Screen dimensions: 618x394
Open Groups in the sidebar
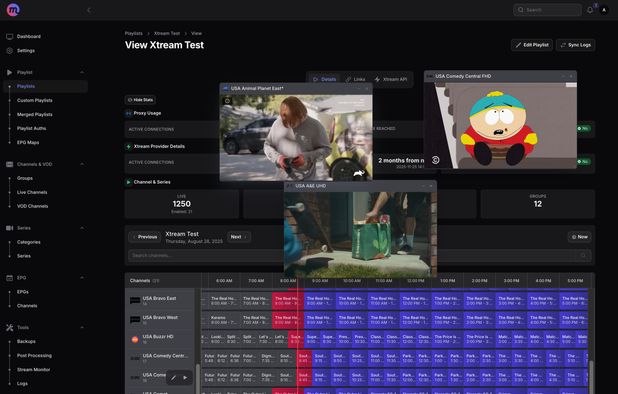point(25,178)
